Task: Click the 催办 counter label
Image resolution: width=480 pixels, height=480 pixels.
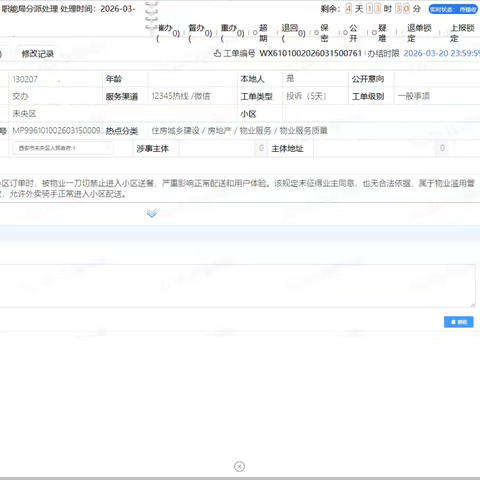Action: click(x=168, y=33)
